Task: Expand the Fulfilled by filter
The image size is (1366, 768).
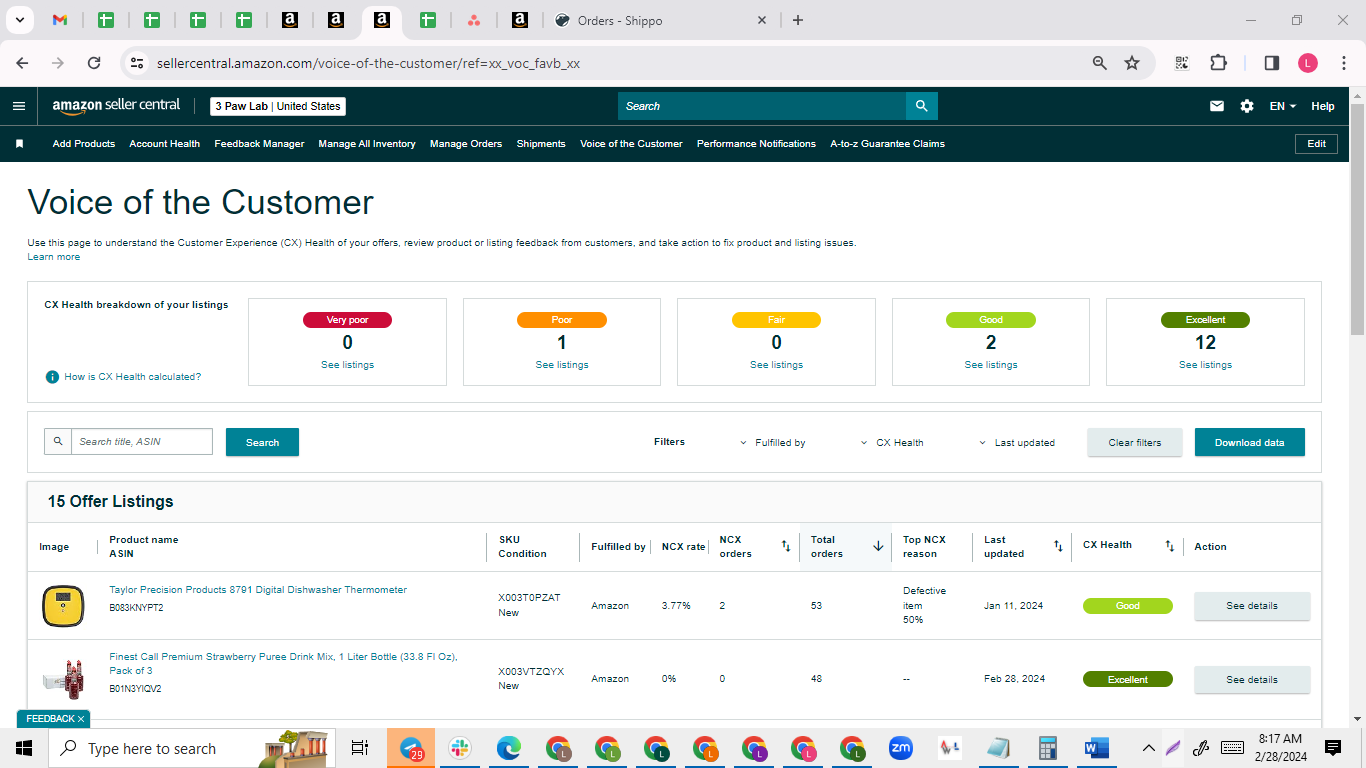Action: click(x=772, y=442)
